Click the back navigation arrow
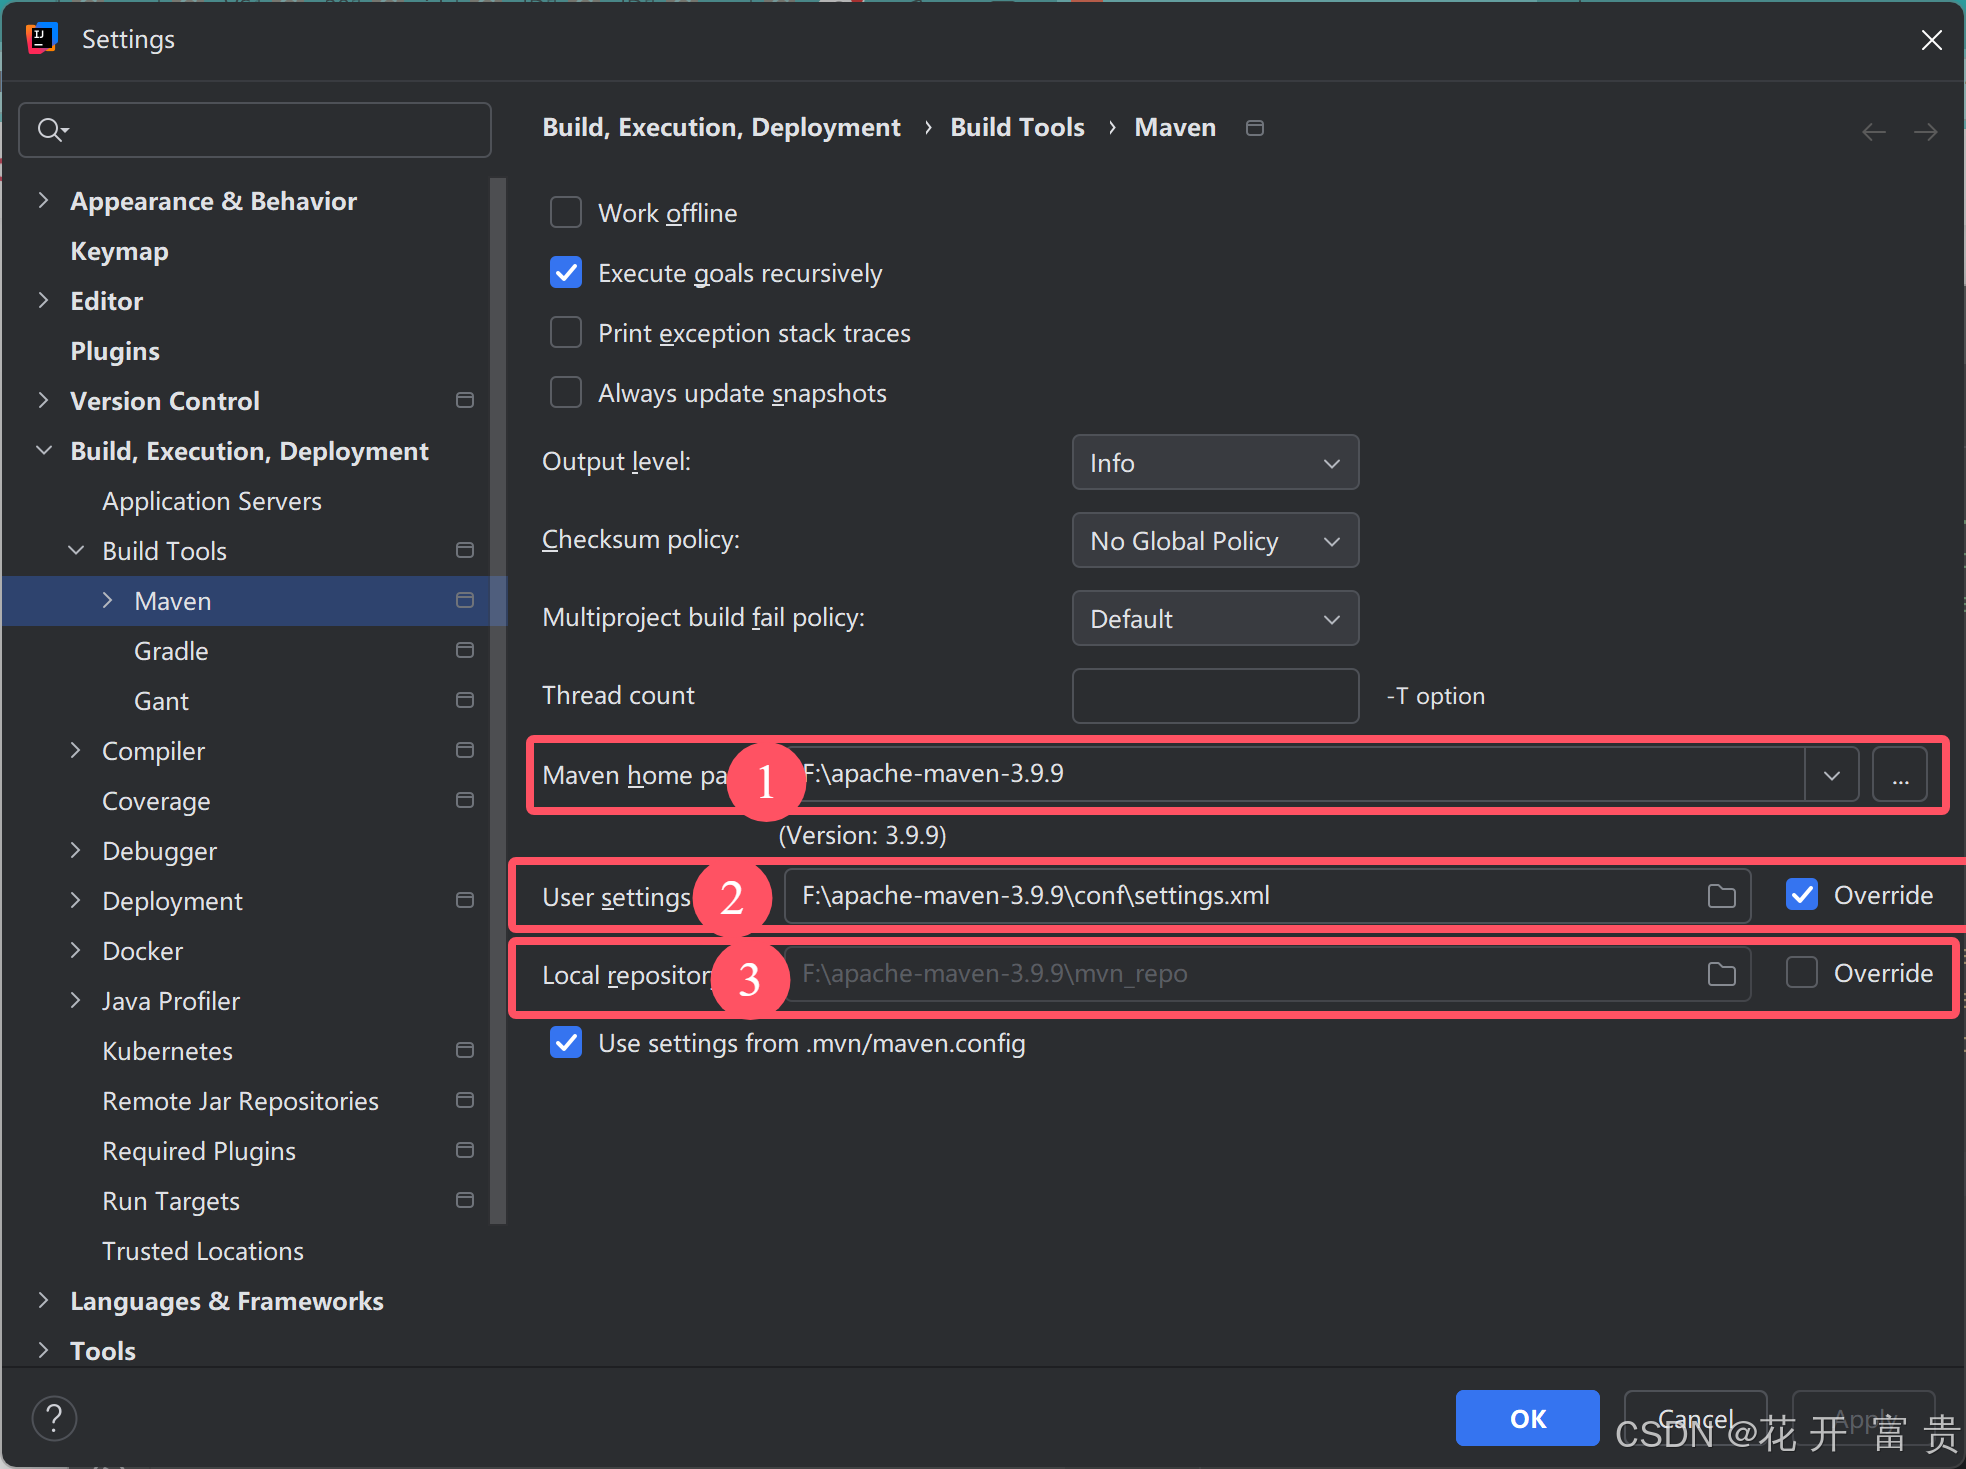This screenshot has width=1966, height=1469. [1874, 132]
